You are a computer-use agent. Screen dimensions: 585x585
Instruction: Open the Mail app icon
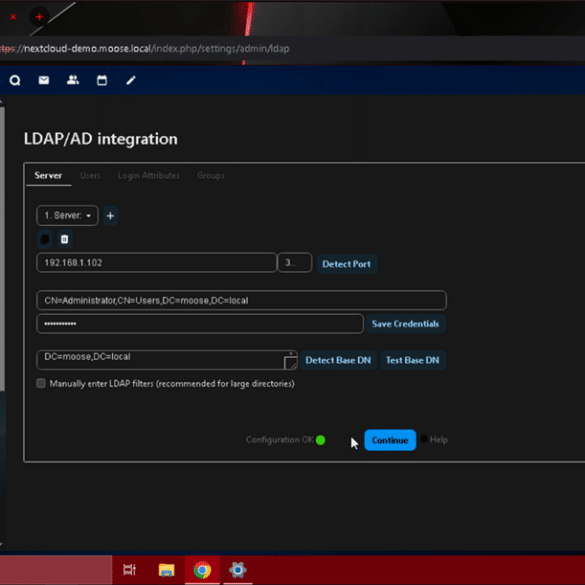[44, 80]
